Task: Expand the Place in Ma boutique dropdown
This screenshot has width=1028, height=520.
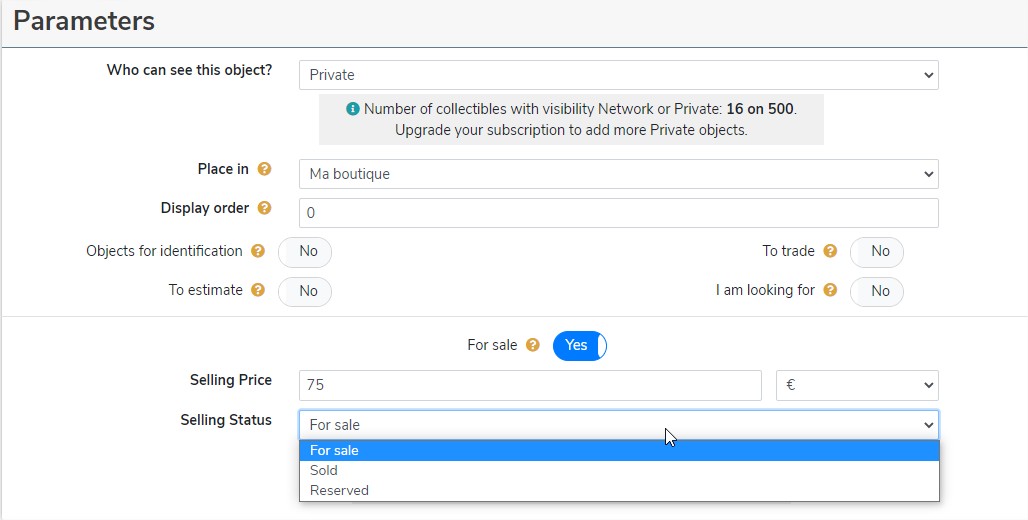Action: pos(618,174)
